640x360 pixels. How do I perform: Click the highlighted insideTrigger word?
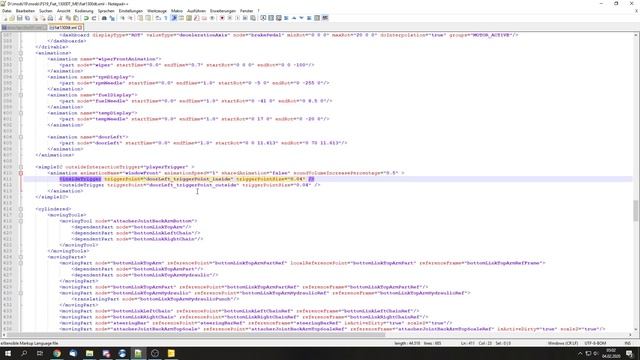pos(80,179)
